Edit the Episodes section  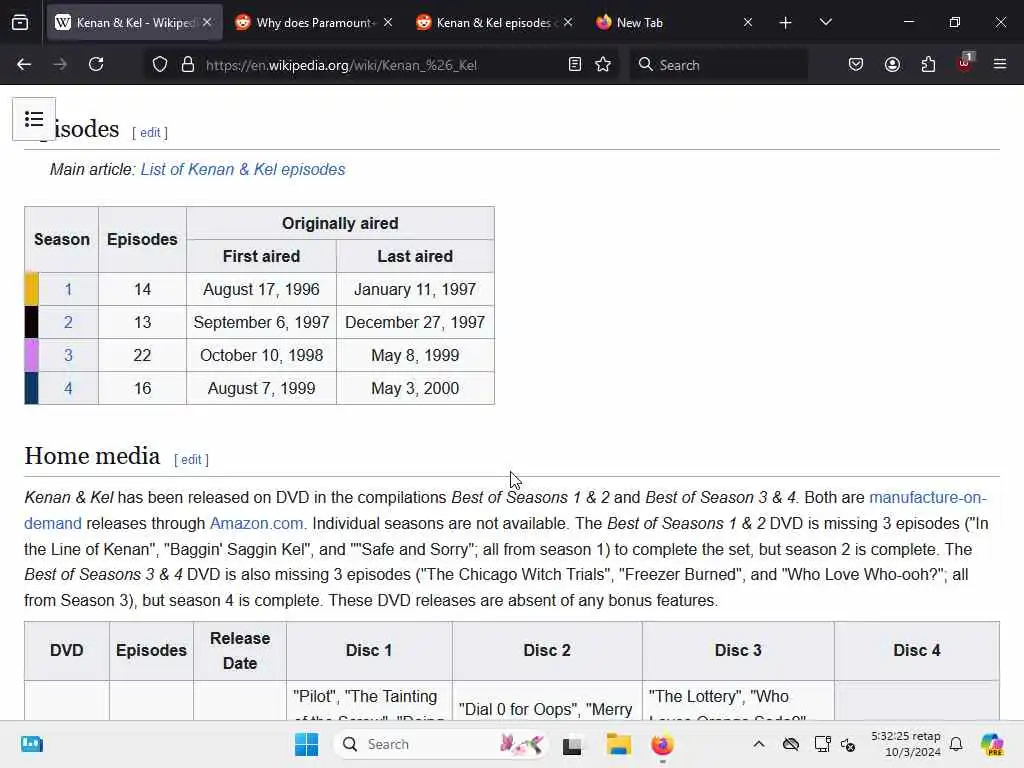pyautogui.click(x=150, y=133)
